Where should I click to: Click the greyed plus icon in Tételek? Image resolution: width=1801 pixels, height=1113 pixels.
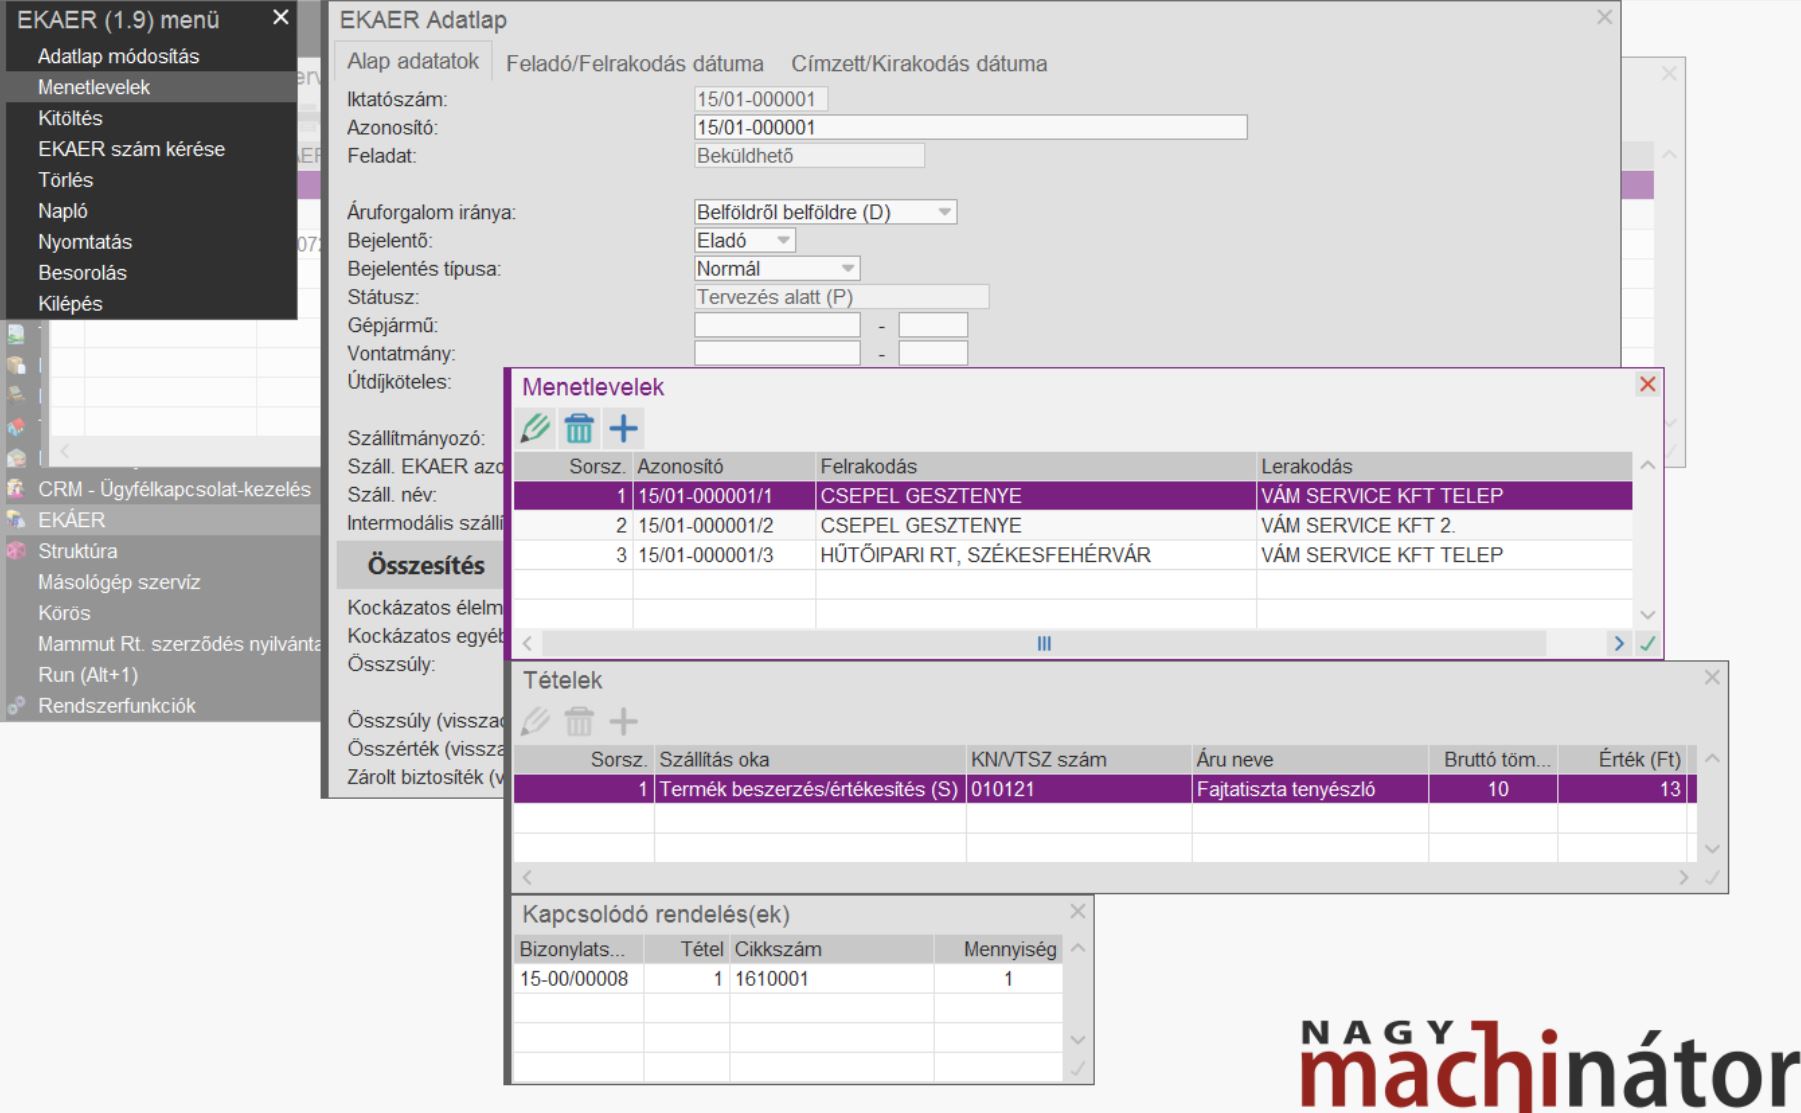pos(623,721)
